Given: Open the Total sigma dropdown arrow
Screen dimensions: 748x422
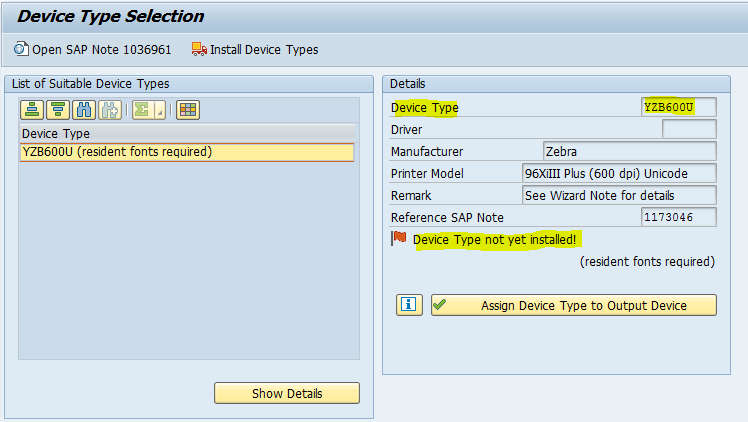Looking at the screenshot, I should pos(159,110).
